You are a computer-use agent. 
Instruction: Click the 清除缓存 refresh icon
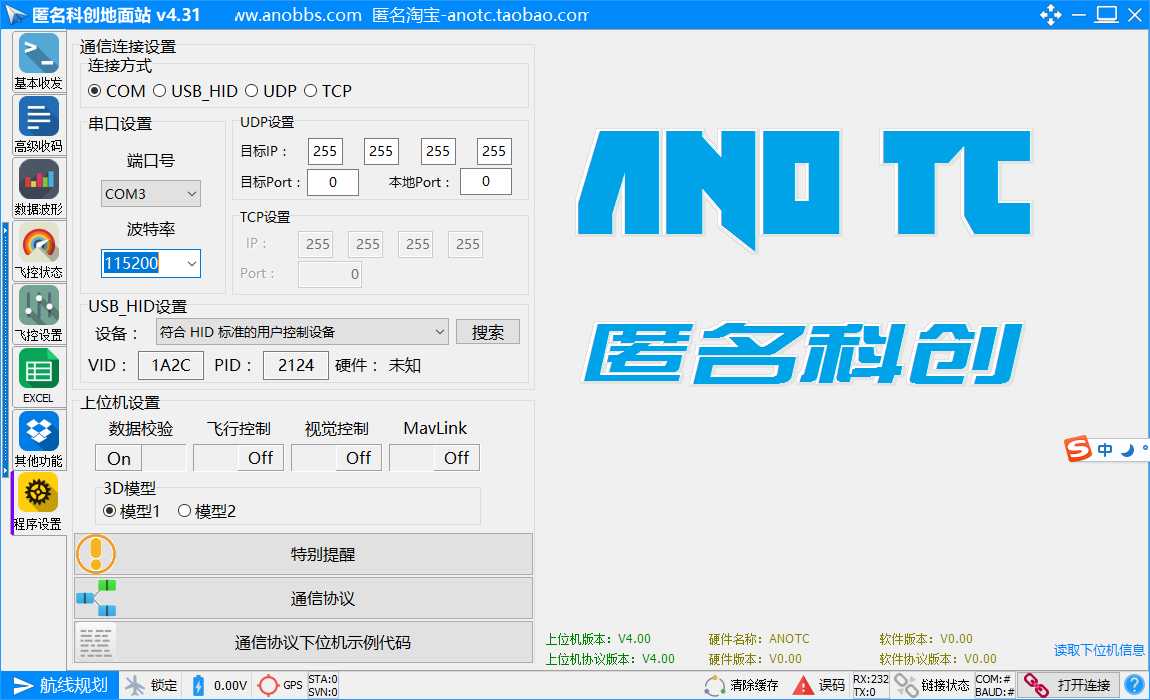(x=715, y=685)
